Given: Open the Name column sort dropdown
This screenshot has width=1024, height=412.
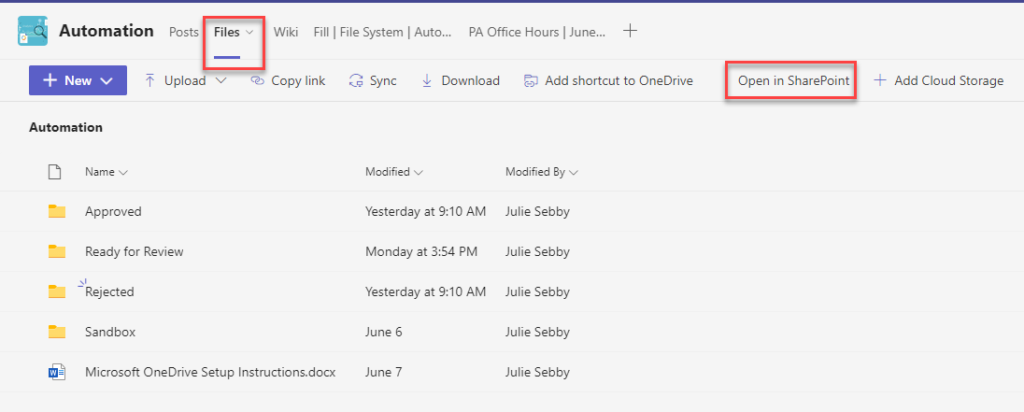Looking at the screenshot, I should coord(106,172).
